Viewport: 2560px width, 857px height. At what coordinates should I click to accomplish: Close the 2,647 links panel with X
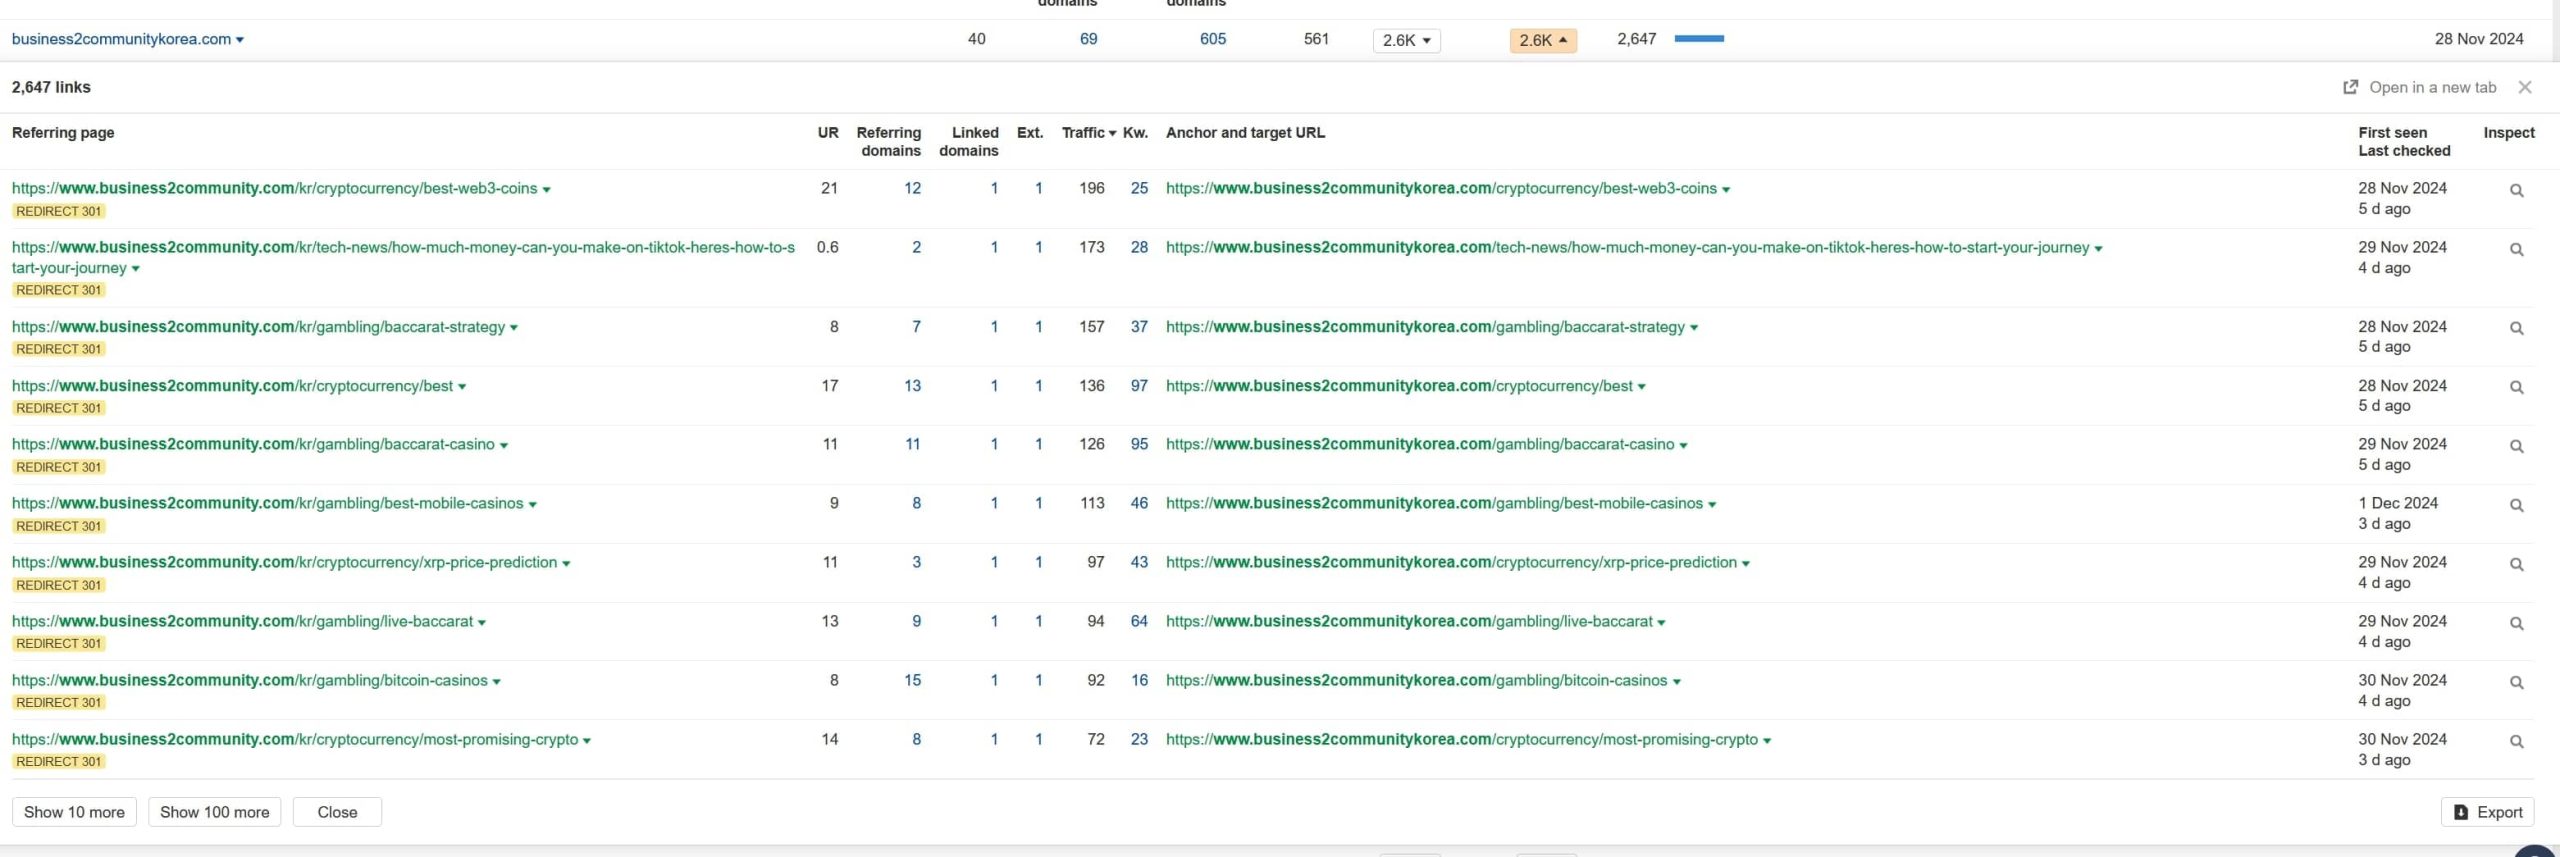(2524, 87)
